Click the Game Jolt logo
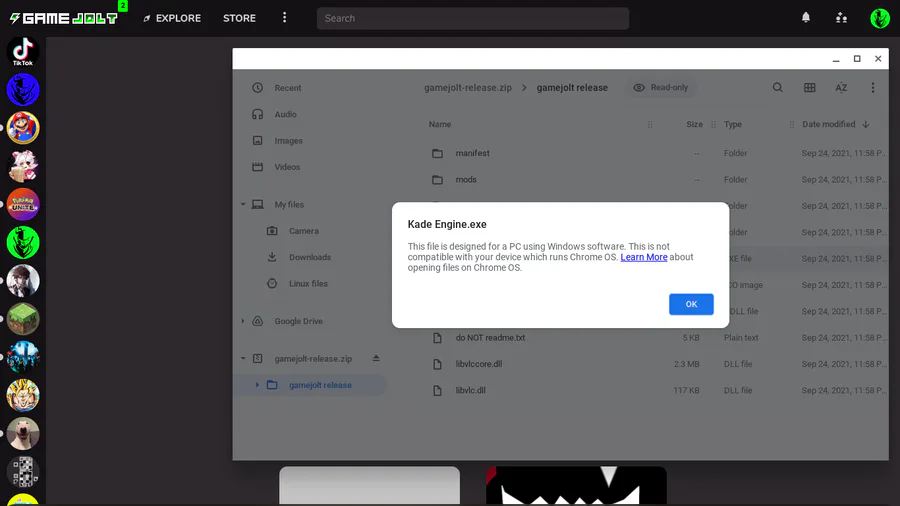 (63, 18)
